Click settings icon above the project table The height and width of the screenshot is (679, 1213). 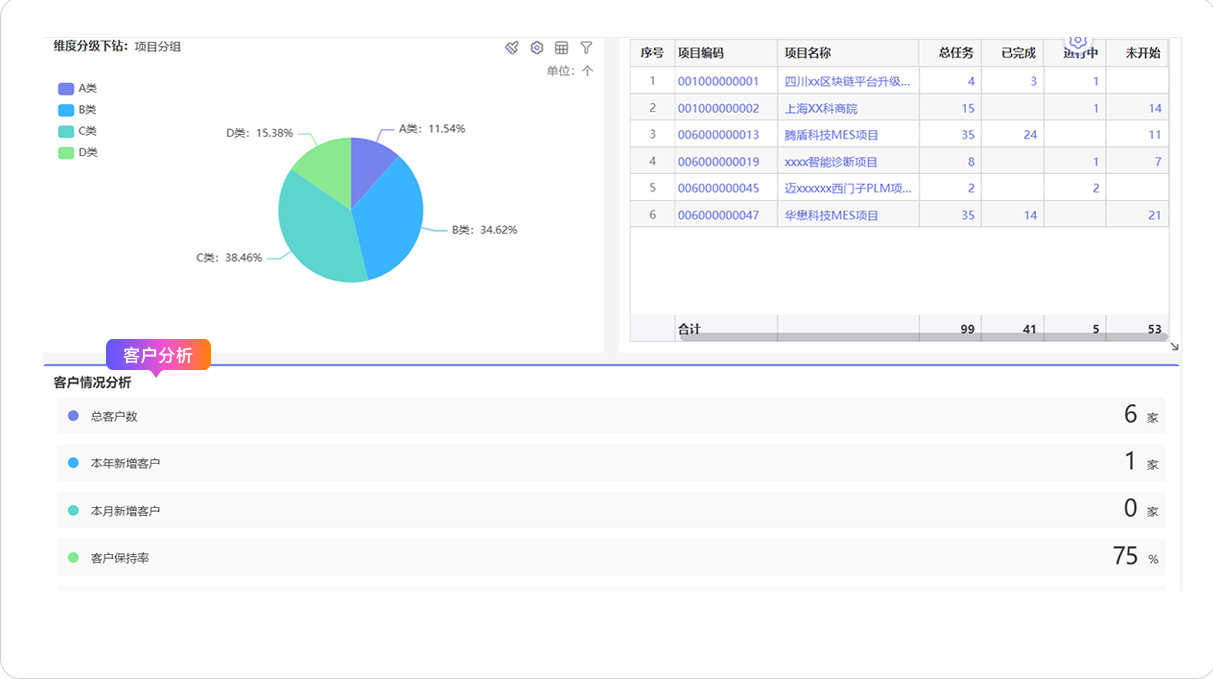[1077, 42]
